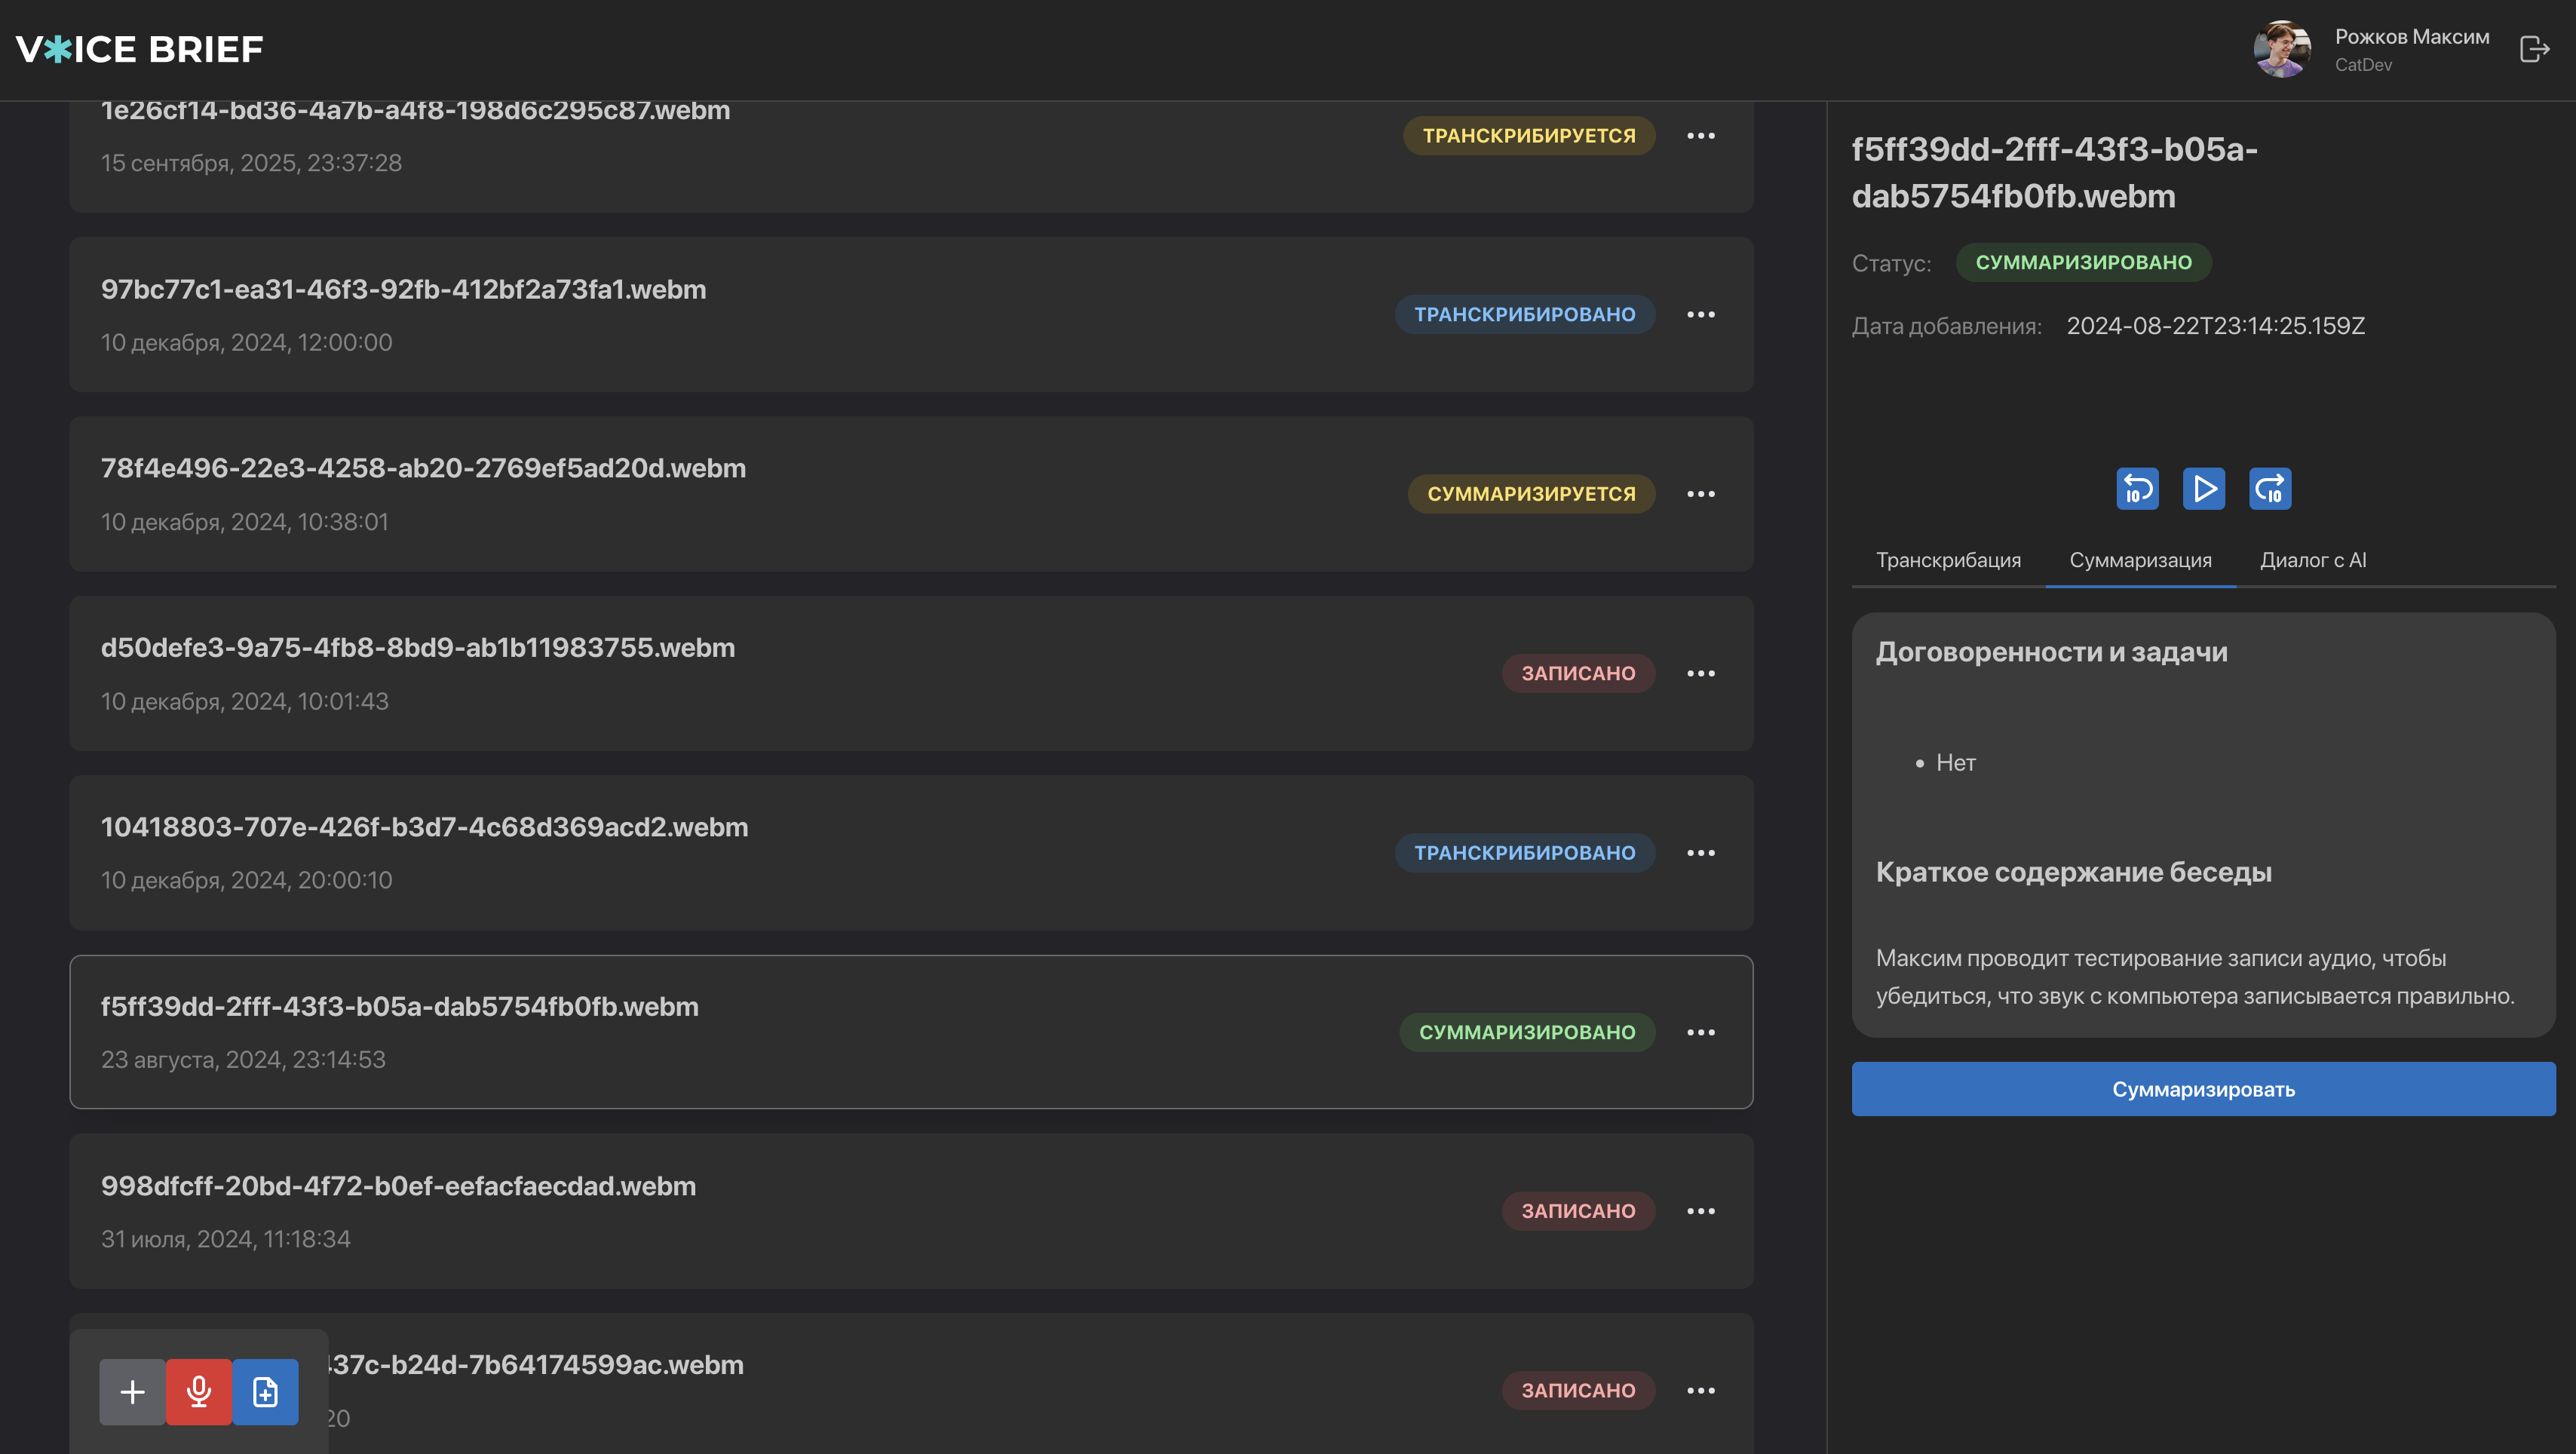Upload a file with blue document icon
2576x1454 pixels.
(x=265, y=1391)
